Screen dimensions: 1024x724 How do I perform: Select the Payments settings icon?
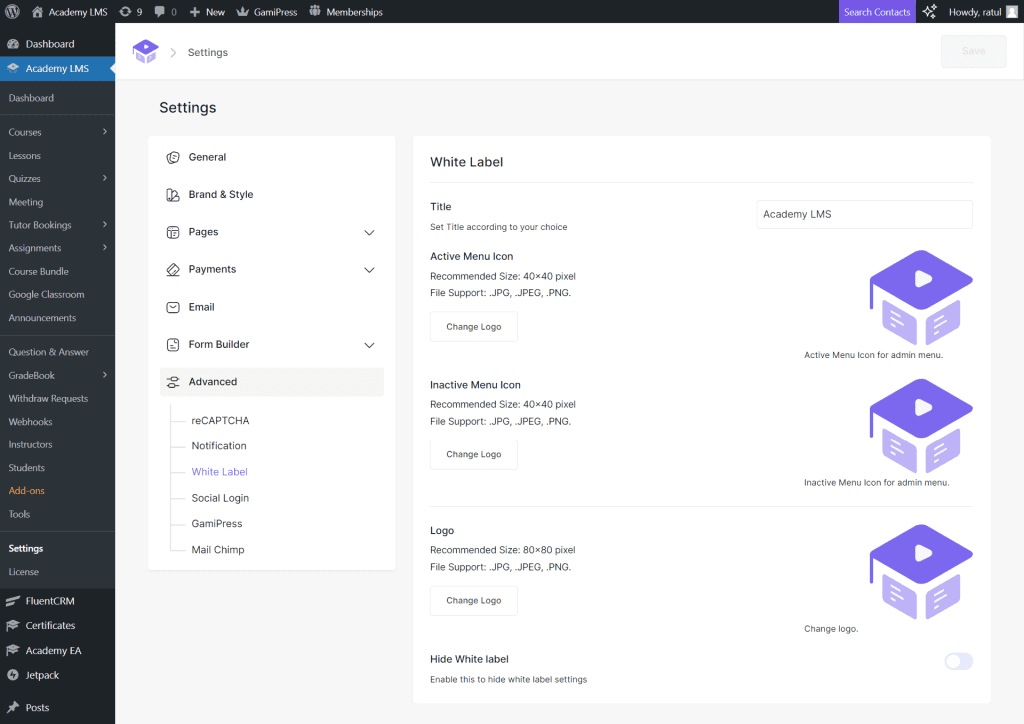click(176, 269)
